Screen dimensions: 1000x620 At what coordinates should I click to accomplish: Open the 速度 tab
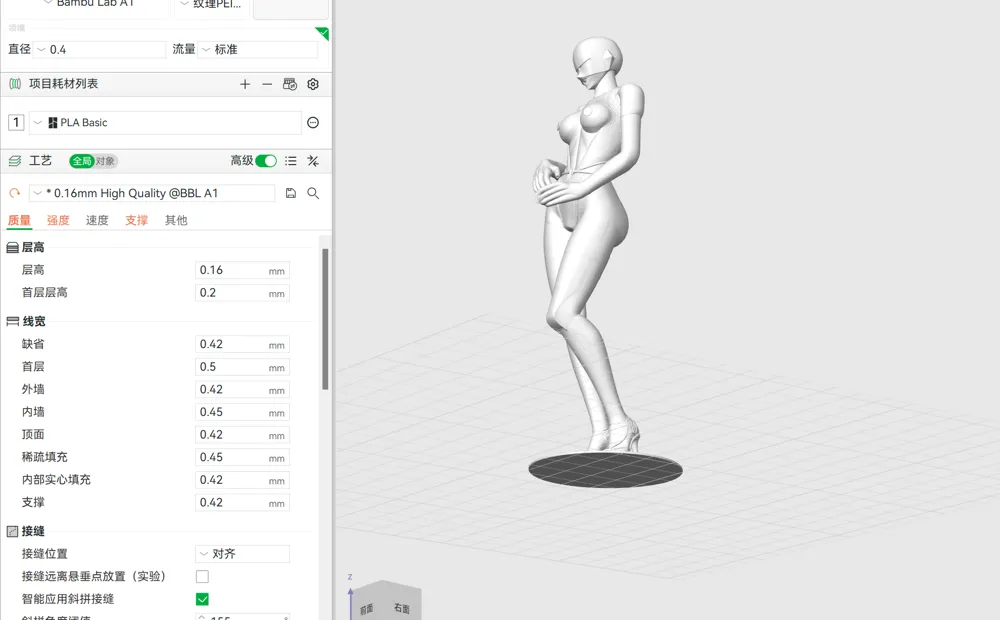(x=97, y=220)
